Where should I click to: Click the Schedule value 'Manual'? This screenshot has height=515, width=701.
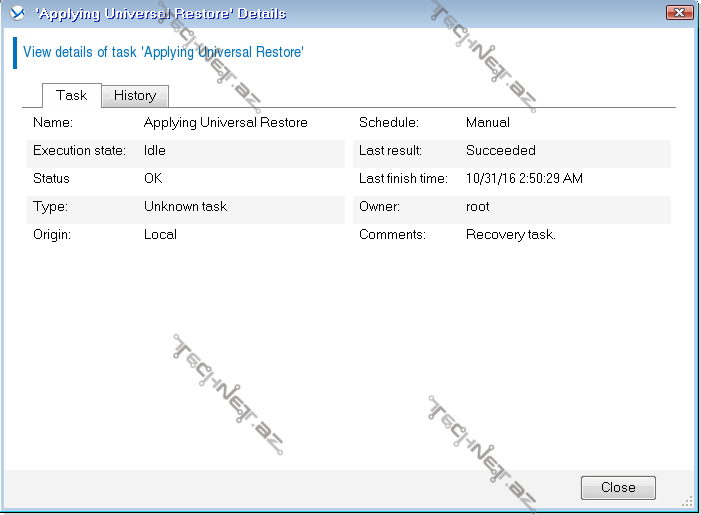[488, 123]
